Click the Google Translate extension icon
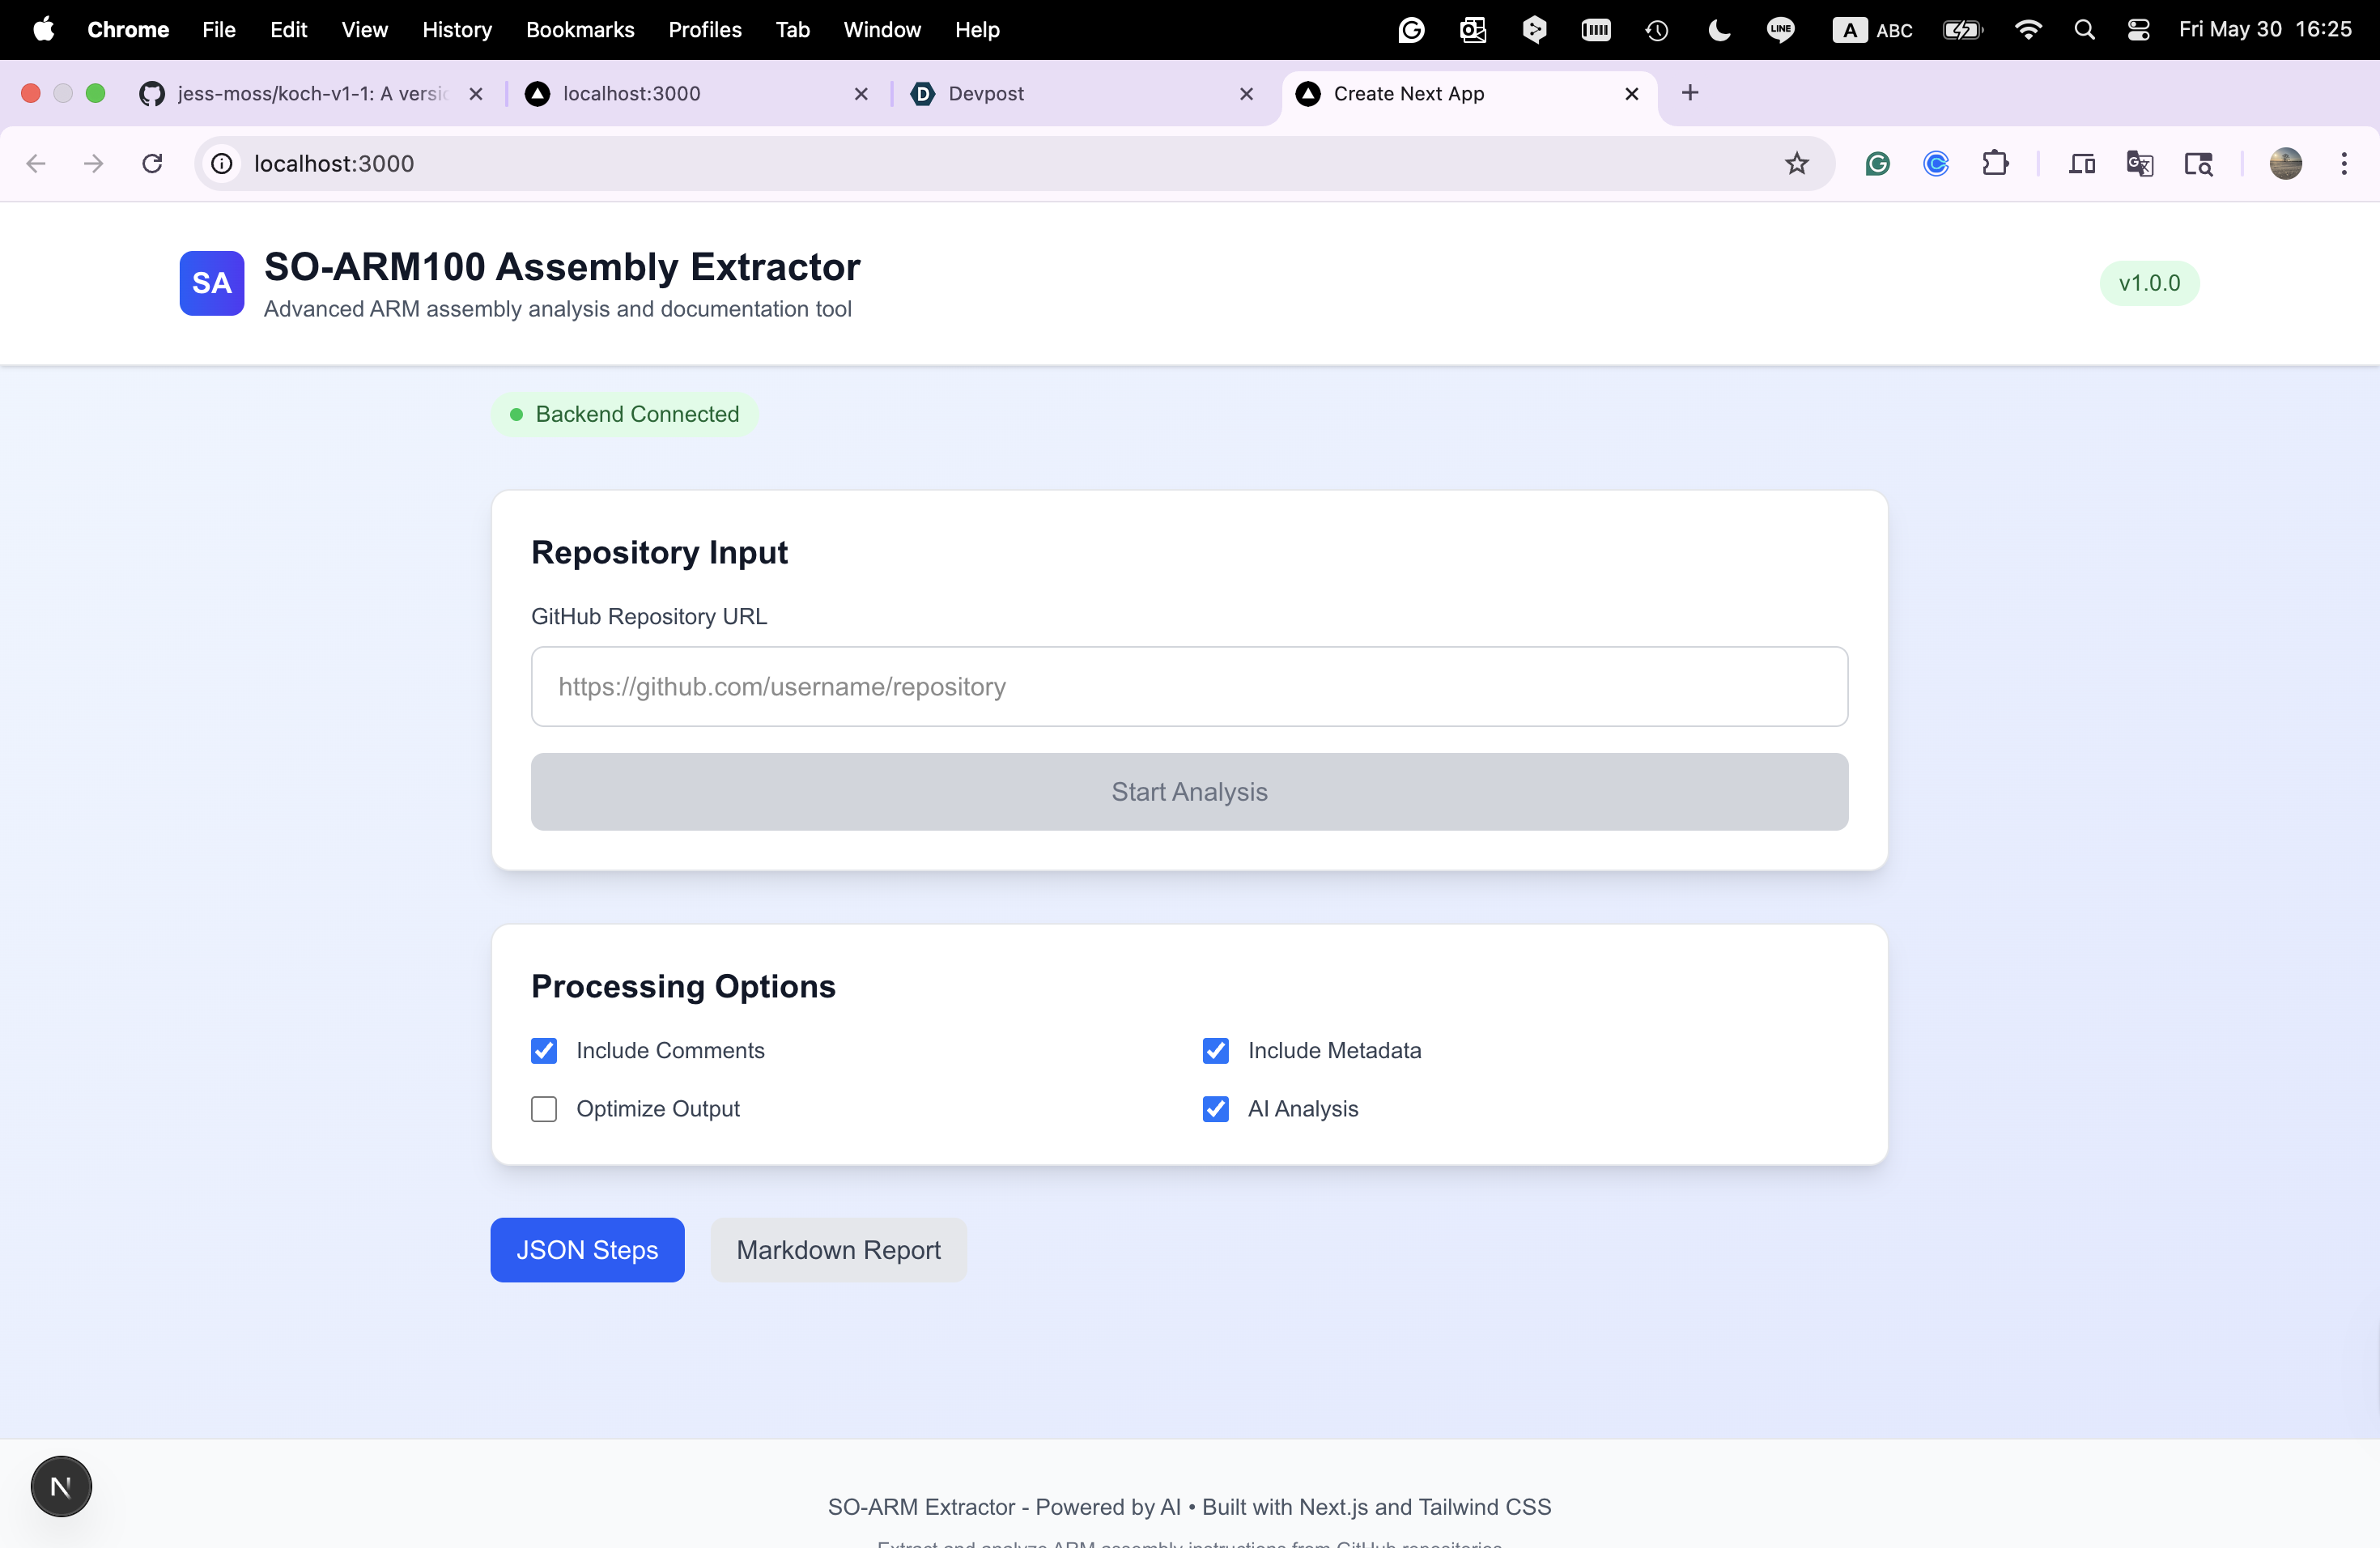The image size is (2380, 1548). coord(2139,163)
